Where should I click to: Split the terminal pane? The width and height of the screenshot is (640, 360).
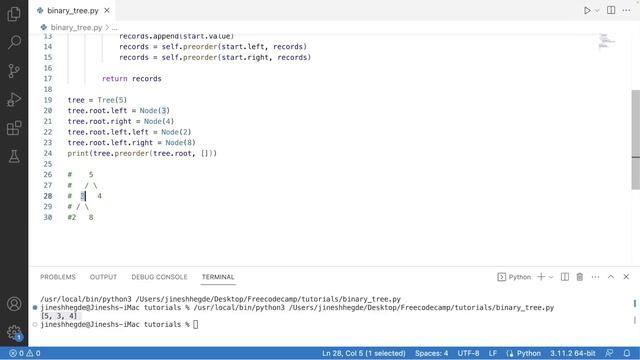point(565,277)
